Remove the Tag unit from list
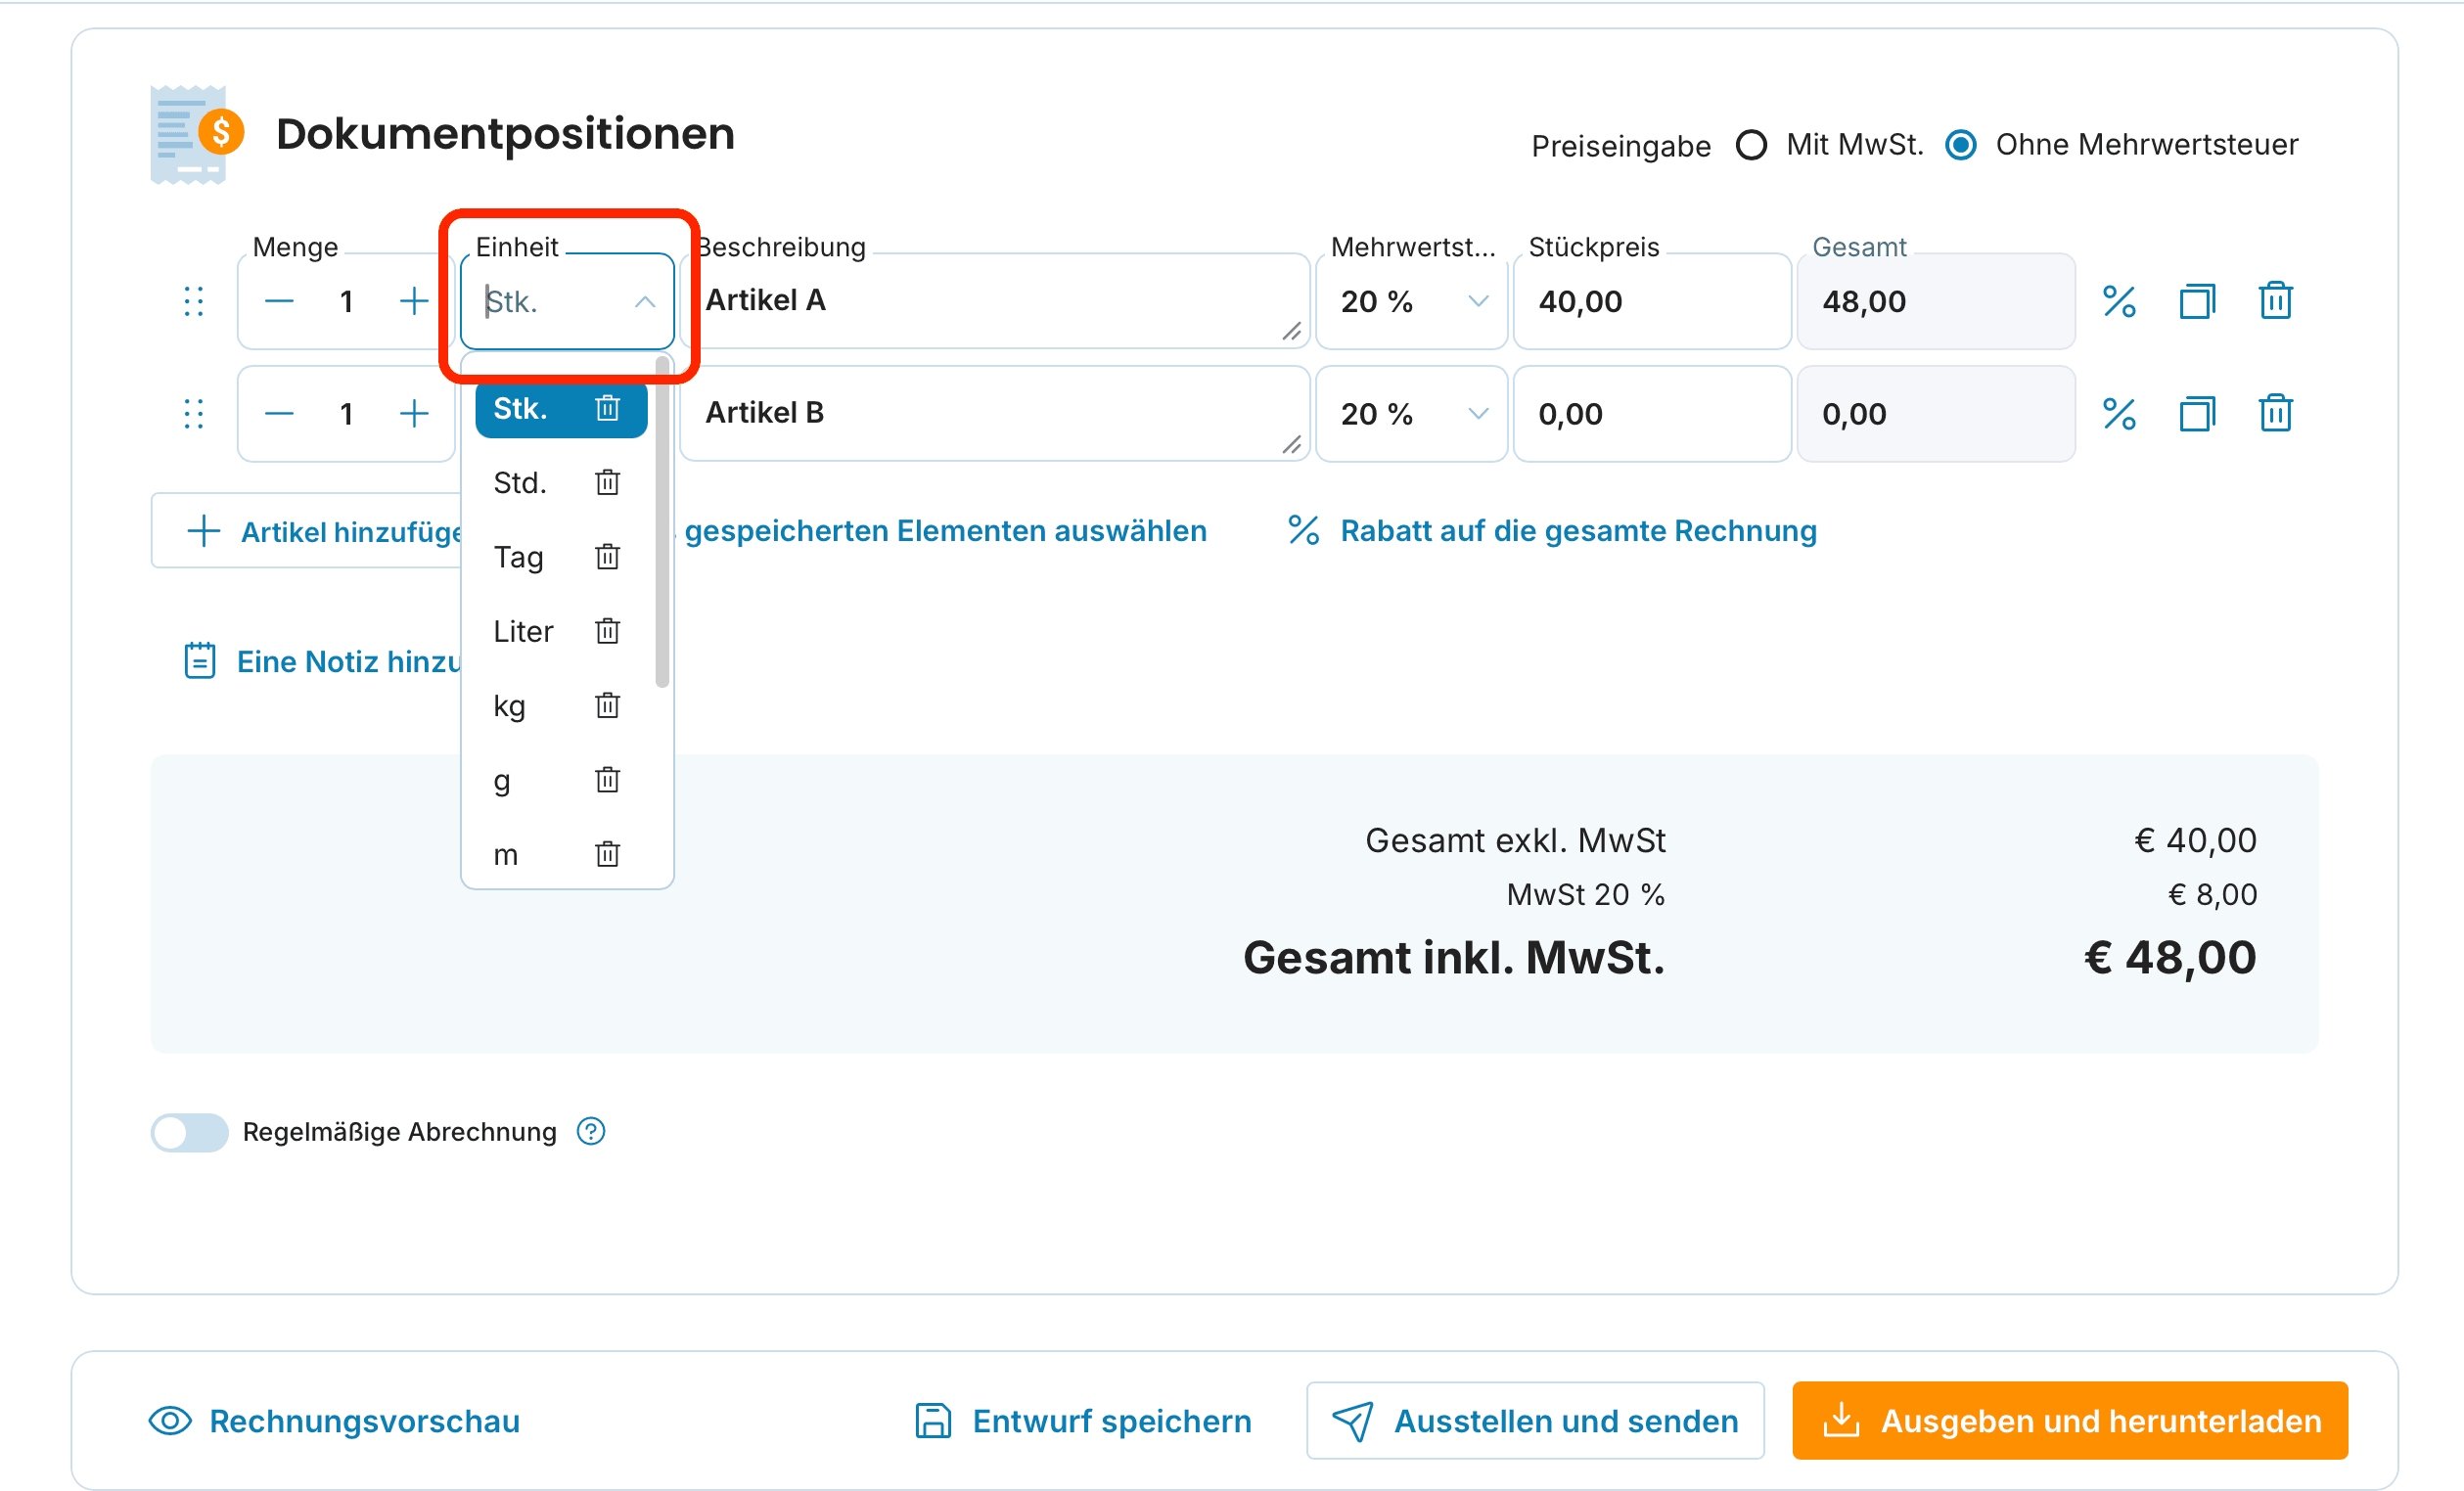This screenshot has width=2464, height=1491. (607, 557)
